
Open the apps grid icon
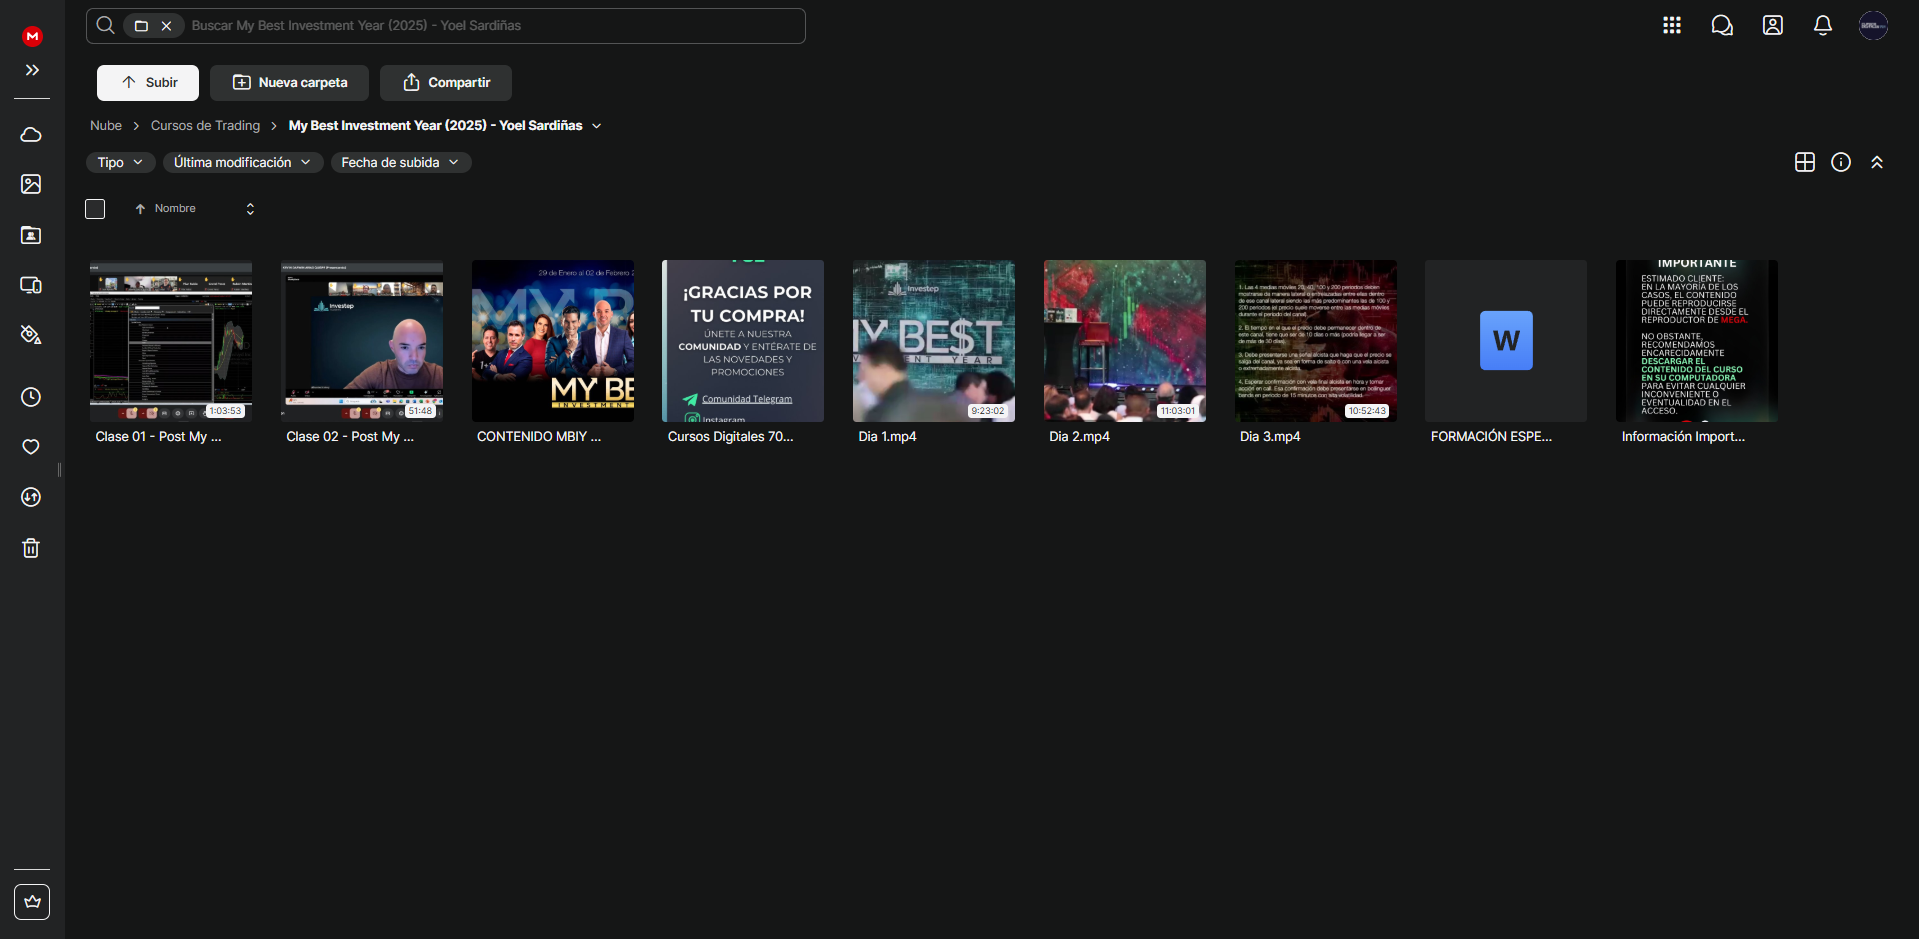pyautogui.click(x=1671, y=26)
